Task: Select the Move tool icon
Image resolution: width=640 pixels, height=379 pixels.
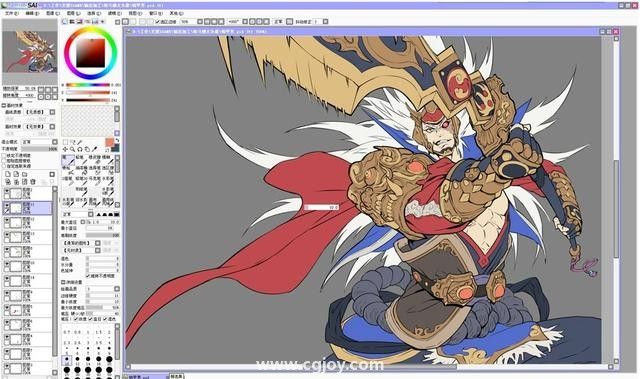Action: click(65, 149)
